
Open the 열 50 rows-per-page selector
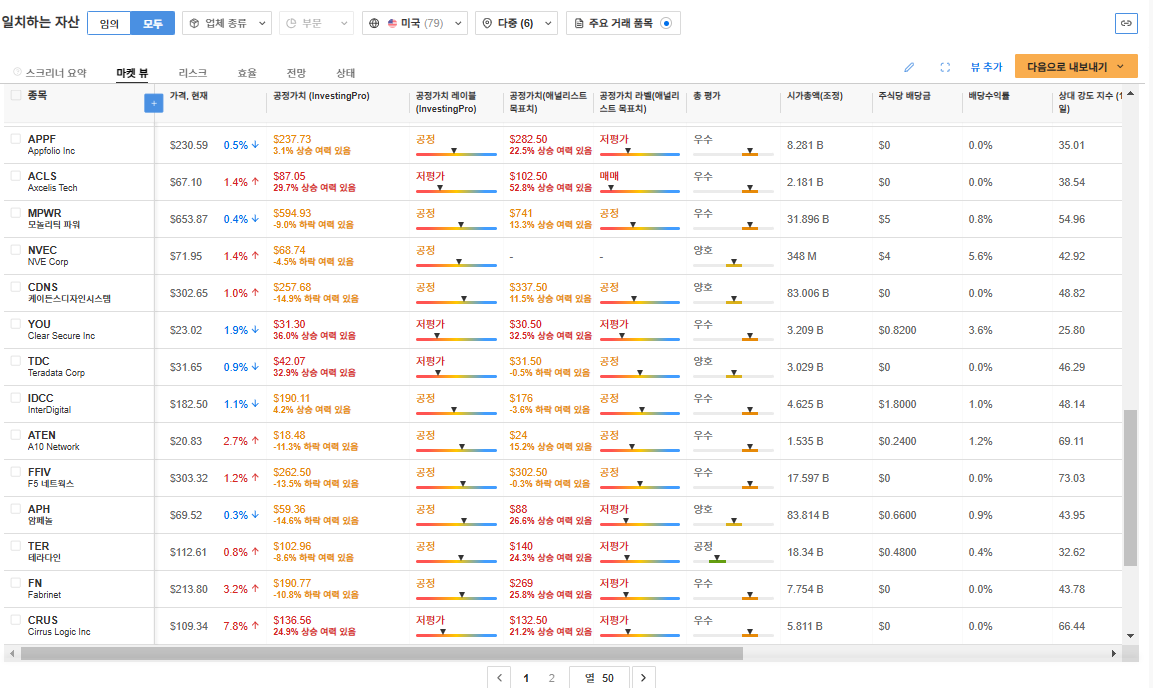tap(599, 678)
